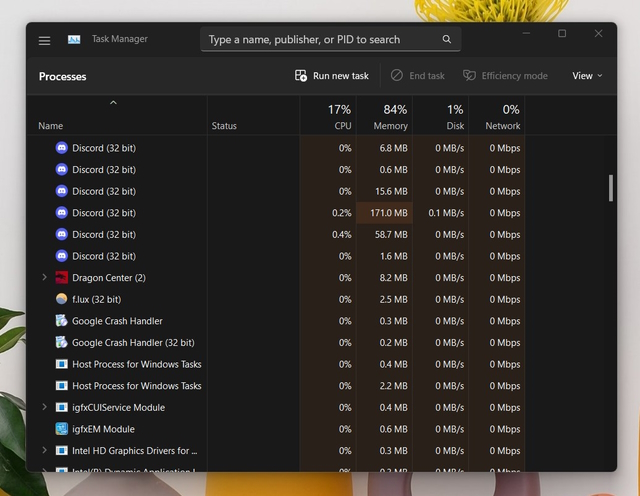The height and width of the screenshot is (496, 640).
Task: Click the Efficiency mode leaf icon
Action: 469,76
